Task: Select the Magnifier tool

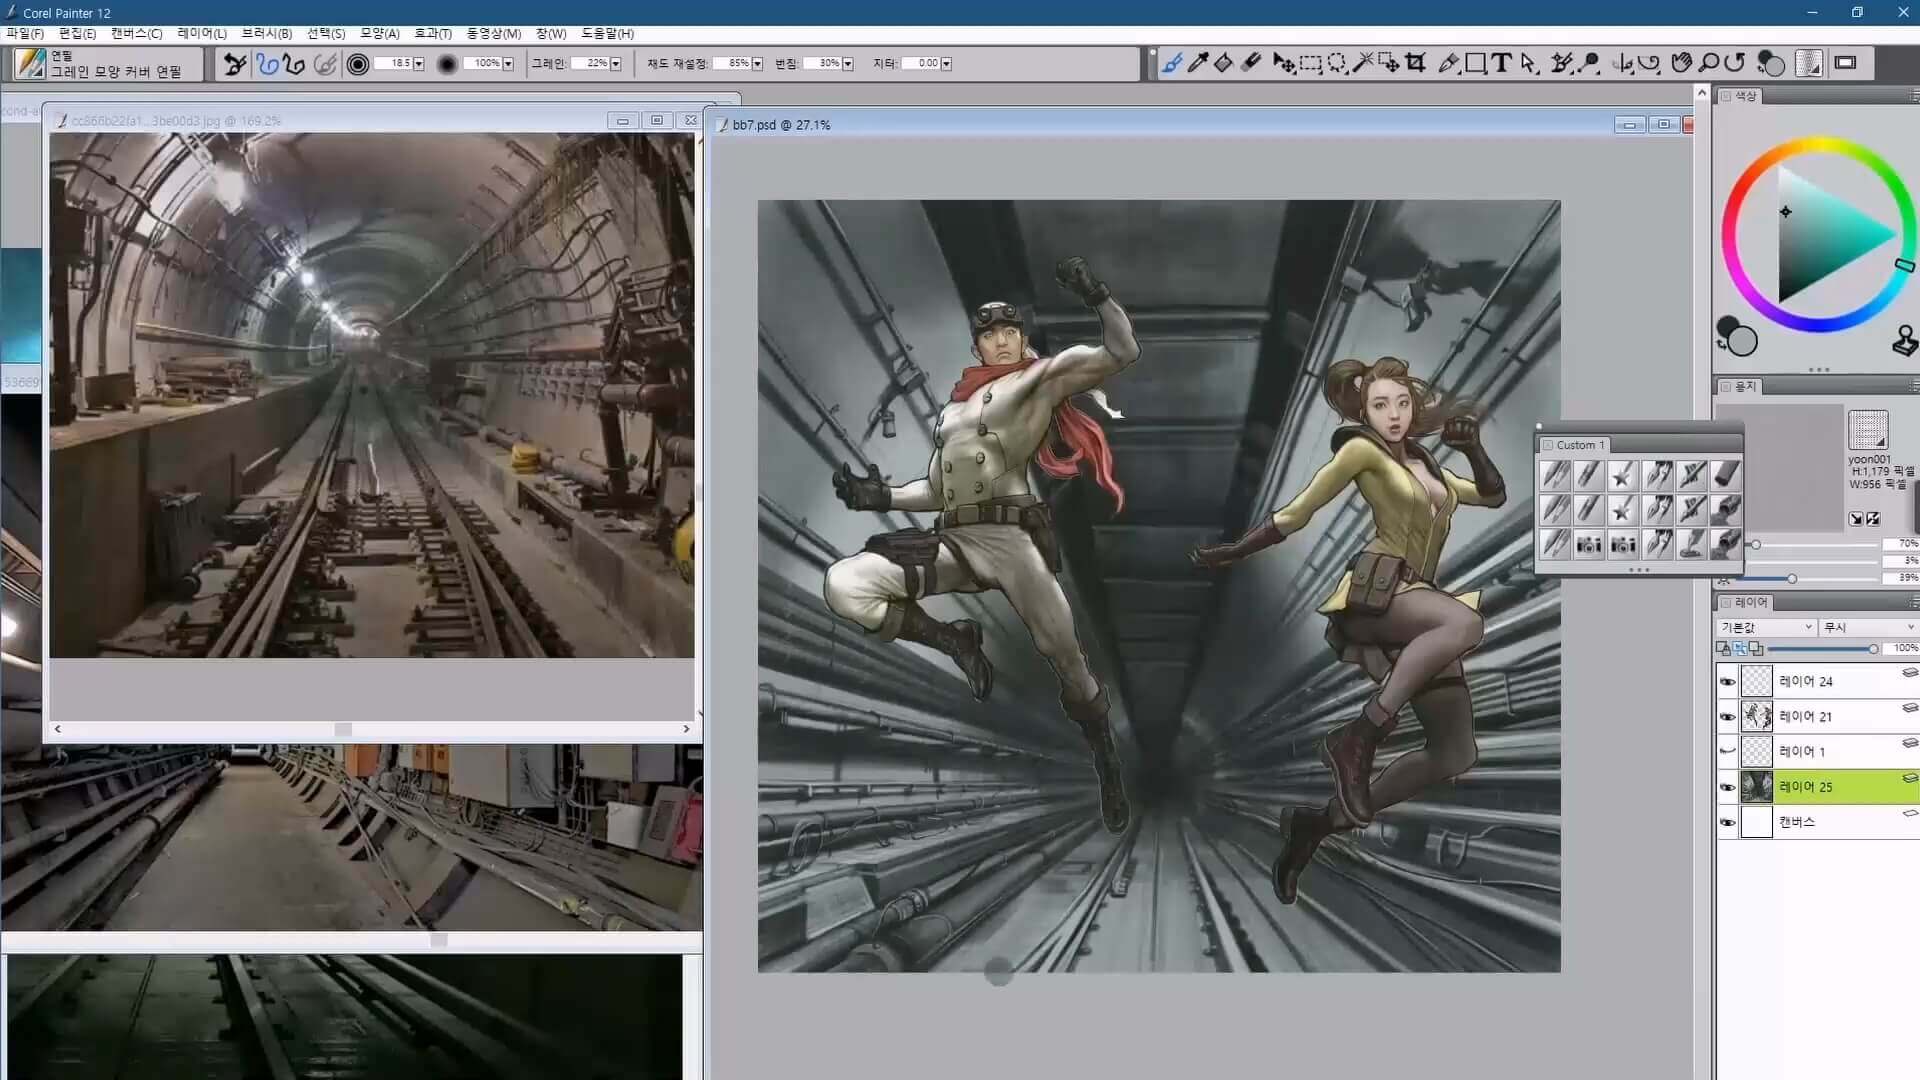Action: coord(1709,63)
